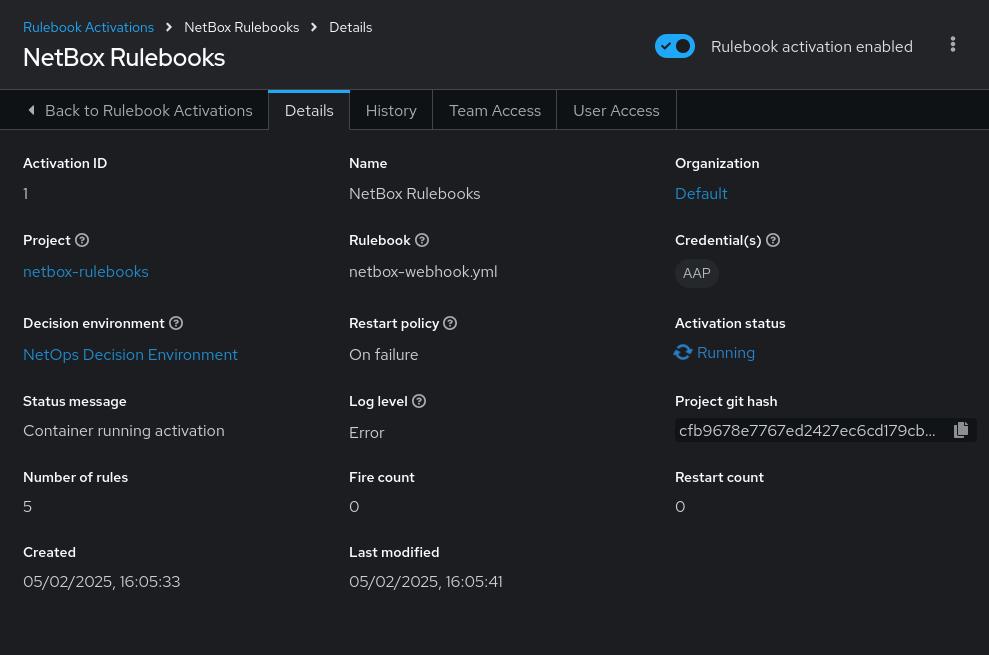Disable the Rulebook activation toggle

tap(674, 46)
